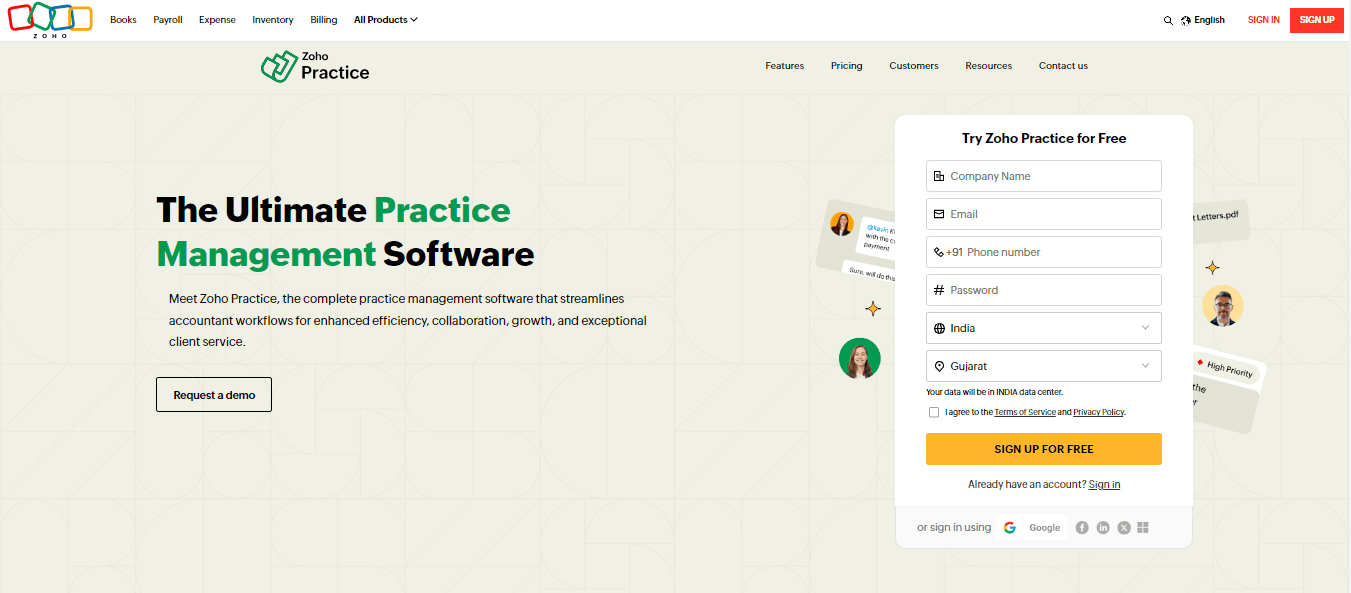
Task: Click the search icon in the top bar
Action: [1168, 20]
